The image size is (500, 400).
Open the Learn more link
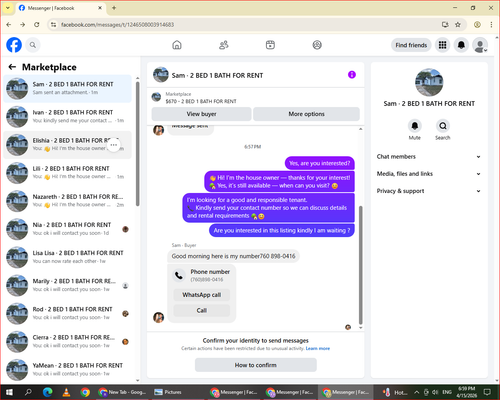pyautogui.click(x=318, y=348)
